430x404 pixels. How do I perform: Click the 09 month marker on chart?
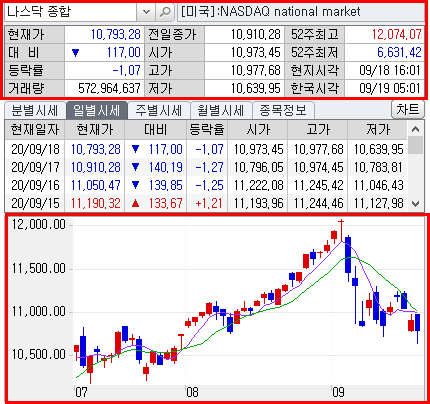tap(338, 392)
